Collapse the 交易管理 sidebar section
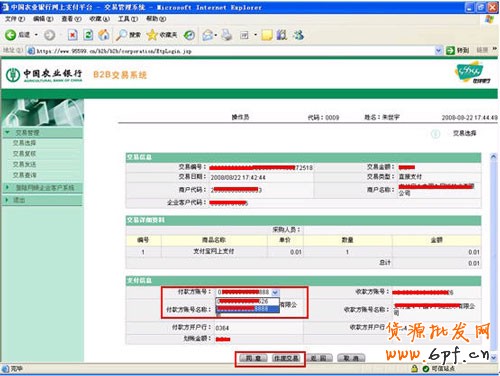Viewport: 500px width, 376px height. [43, 133]
